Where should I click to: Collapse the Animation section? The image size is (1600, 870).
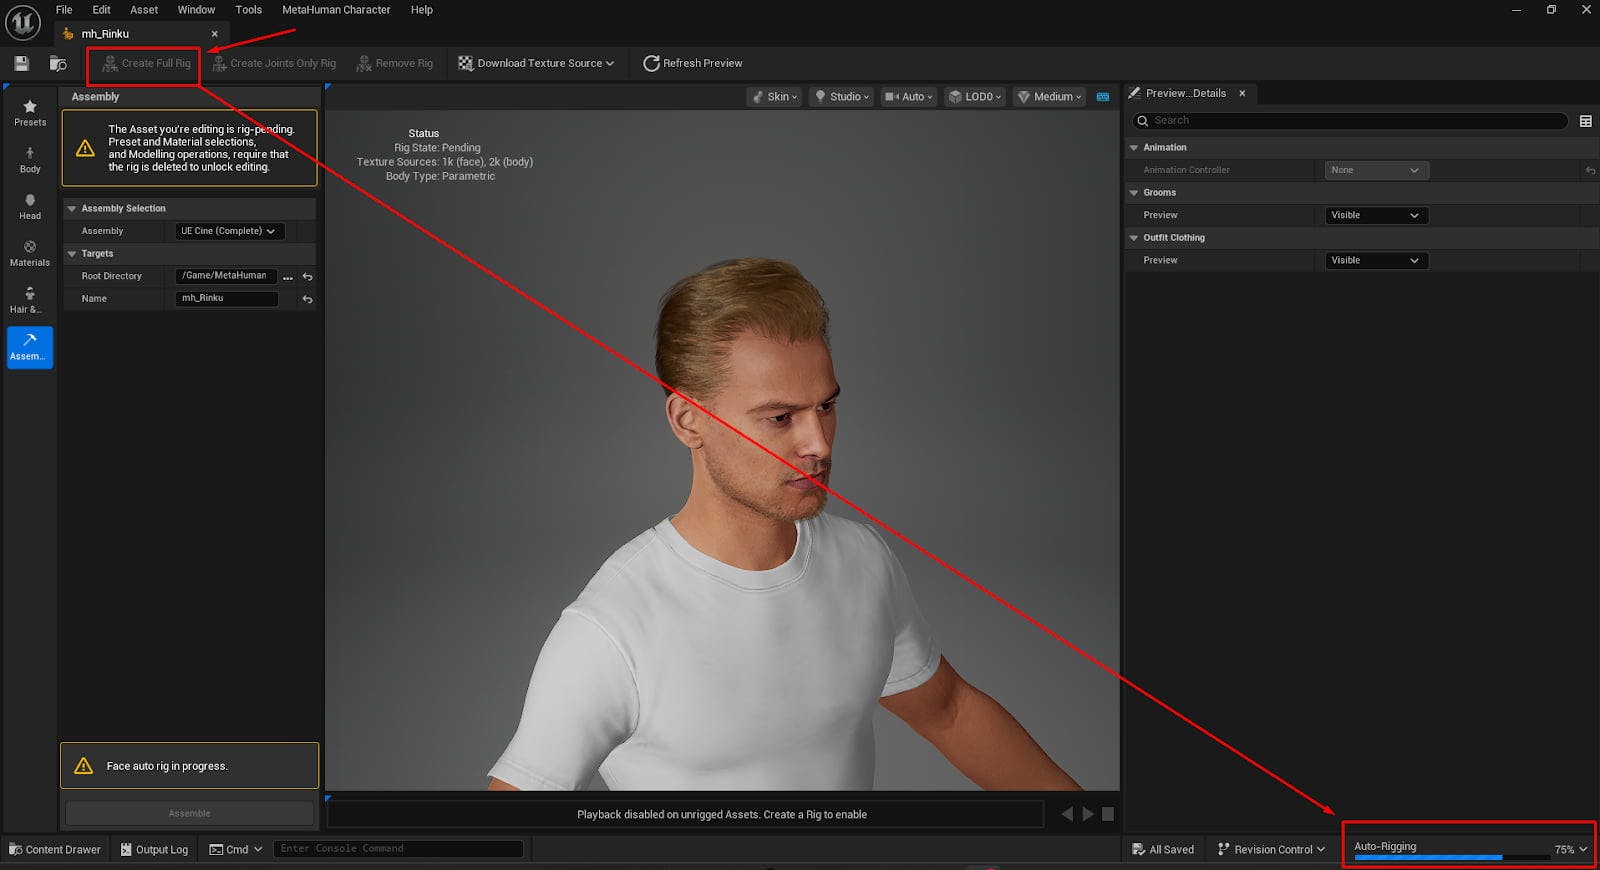click(1134, 148)
